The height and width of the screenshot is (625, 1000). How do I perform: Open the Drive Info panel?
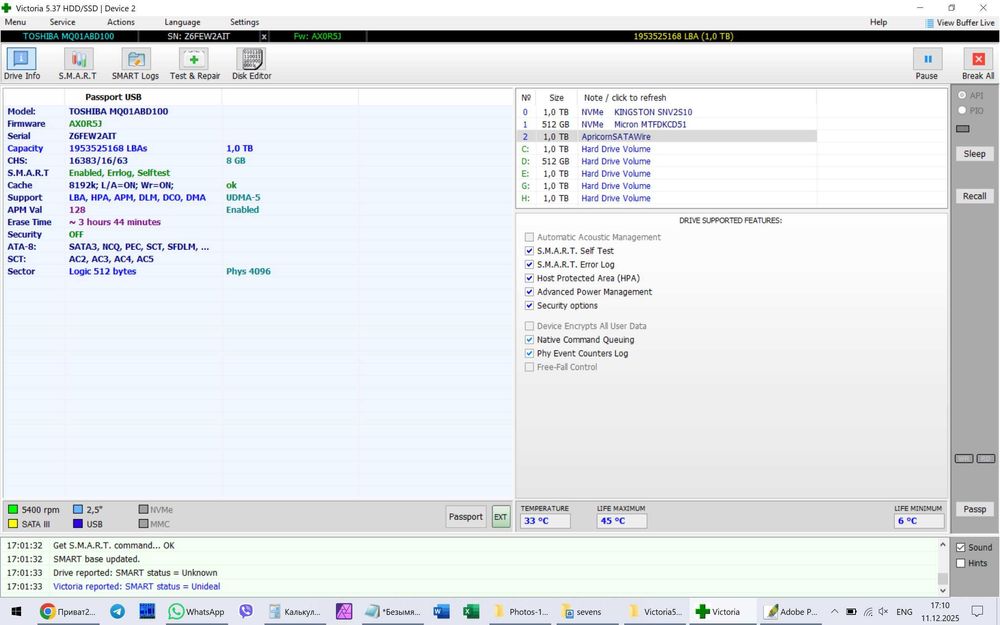pyautogui.click(x=21, y=64)
